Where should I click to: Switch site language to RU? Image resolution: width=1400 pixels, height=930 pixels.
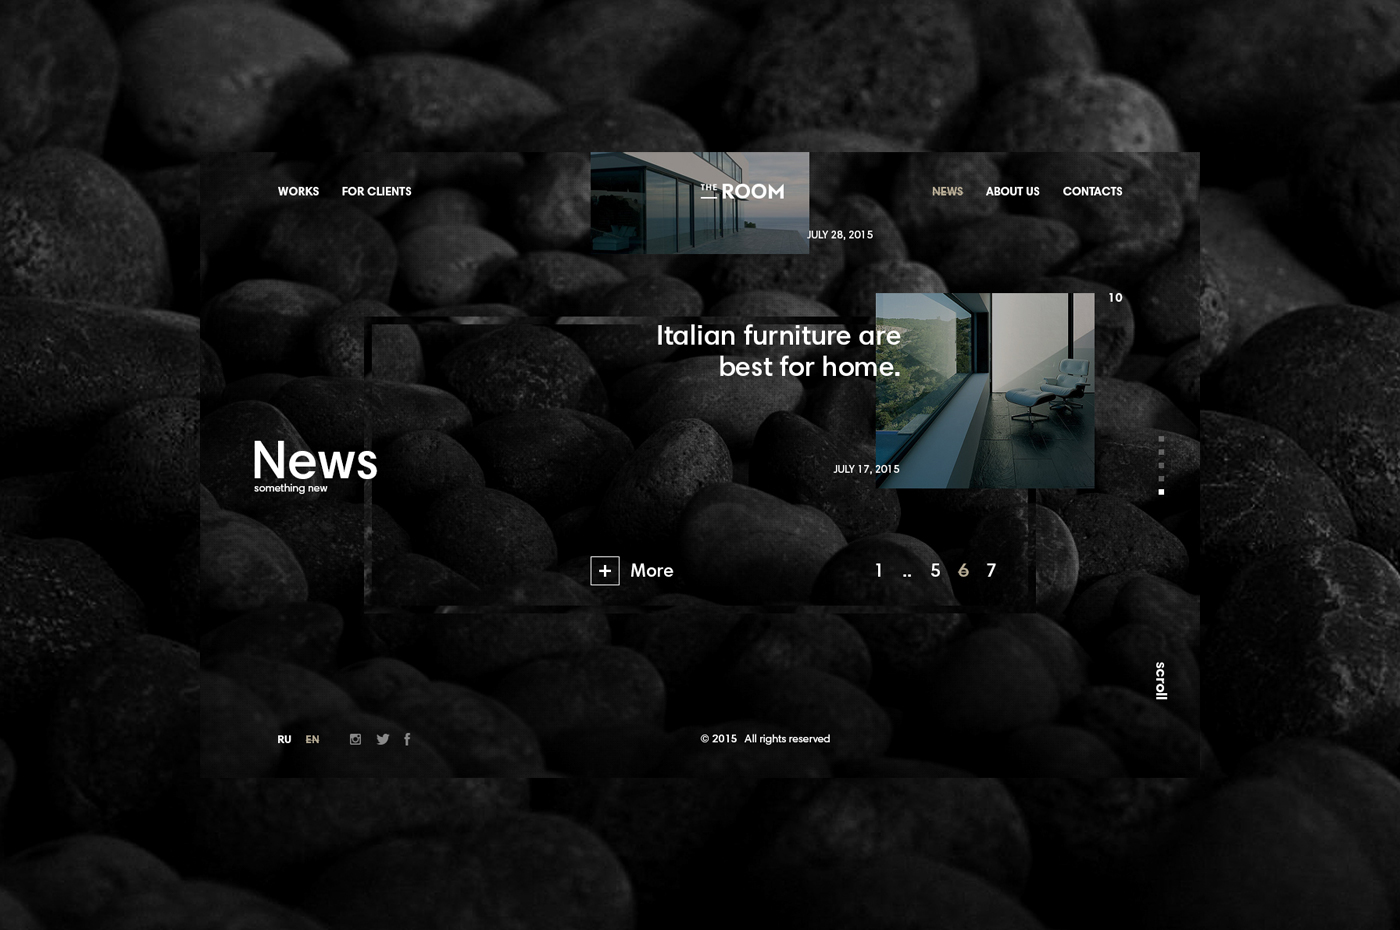[x=284, y=740]
